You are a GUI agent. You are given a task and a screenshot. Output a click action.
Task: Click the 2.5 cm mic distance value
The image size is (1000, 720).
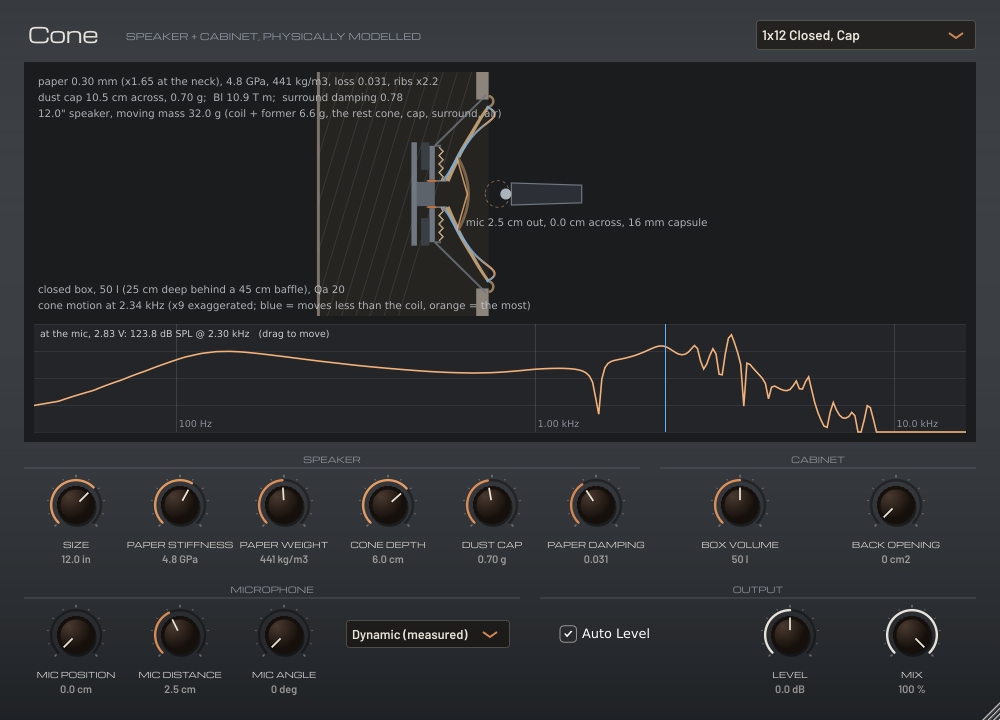(x=180, y=689)
